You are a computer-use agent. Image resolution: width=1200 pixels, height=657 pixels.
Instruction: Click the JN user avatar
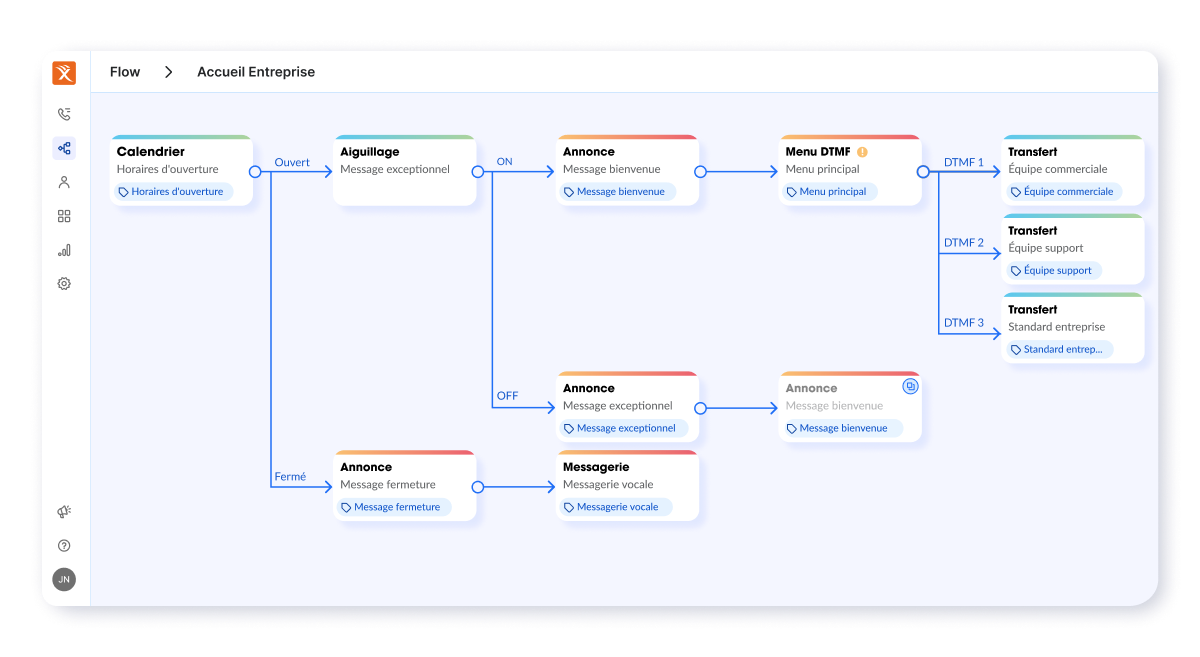[x=64, y=579]
